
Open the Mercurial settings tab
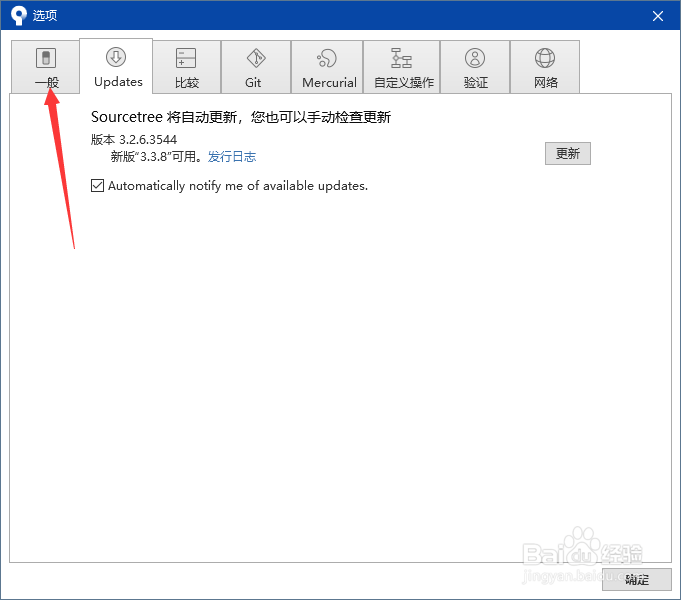click(327, 67)
